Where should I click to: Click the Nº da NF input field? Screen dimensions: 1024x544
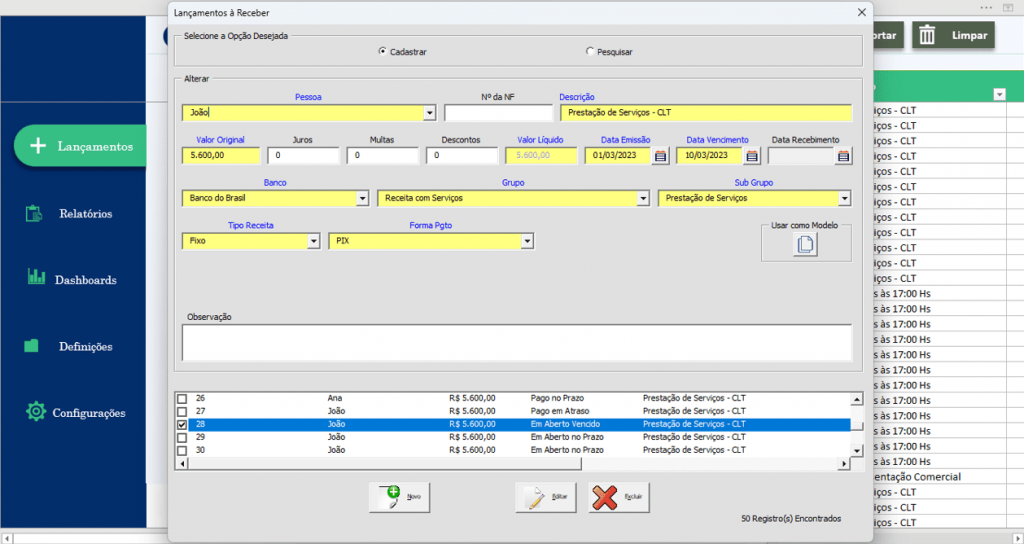coord(498,113)
